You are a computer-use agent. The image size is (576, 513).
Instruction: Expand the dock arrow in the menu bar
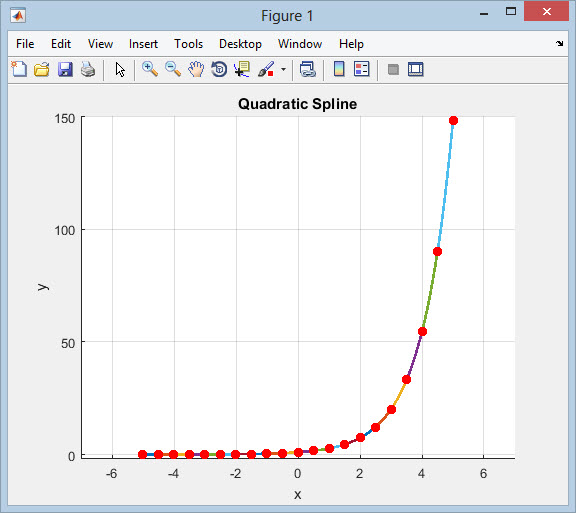tap(559, 44)
